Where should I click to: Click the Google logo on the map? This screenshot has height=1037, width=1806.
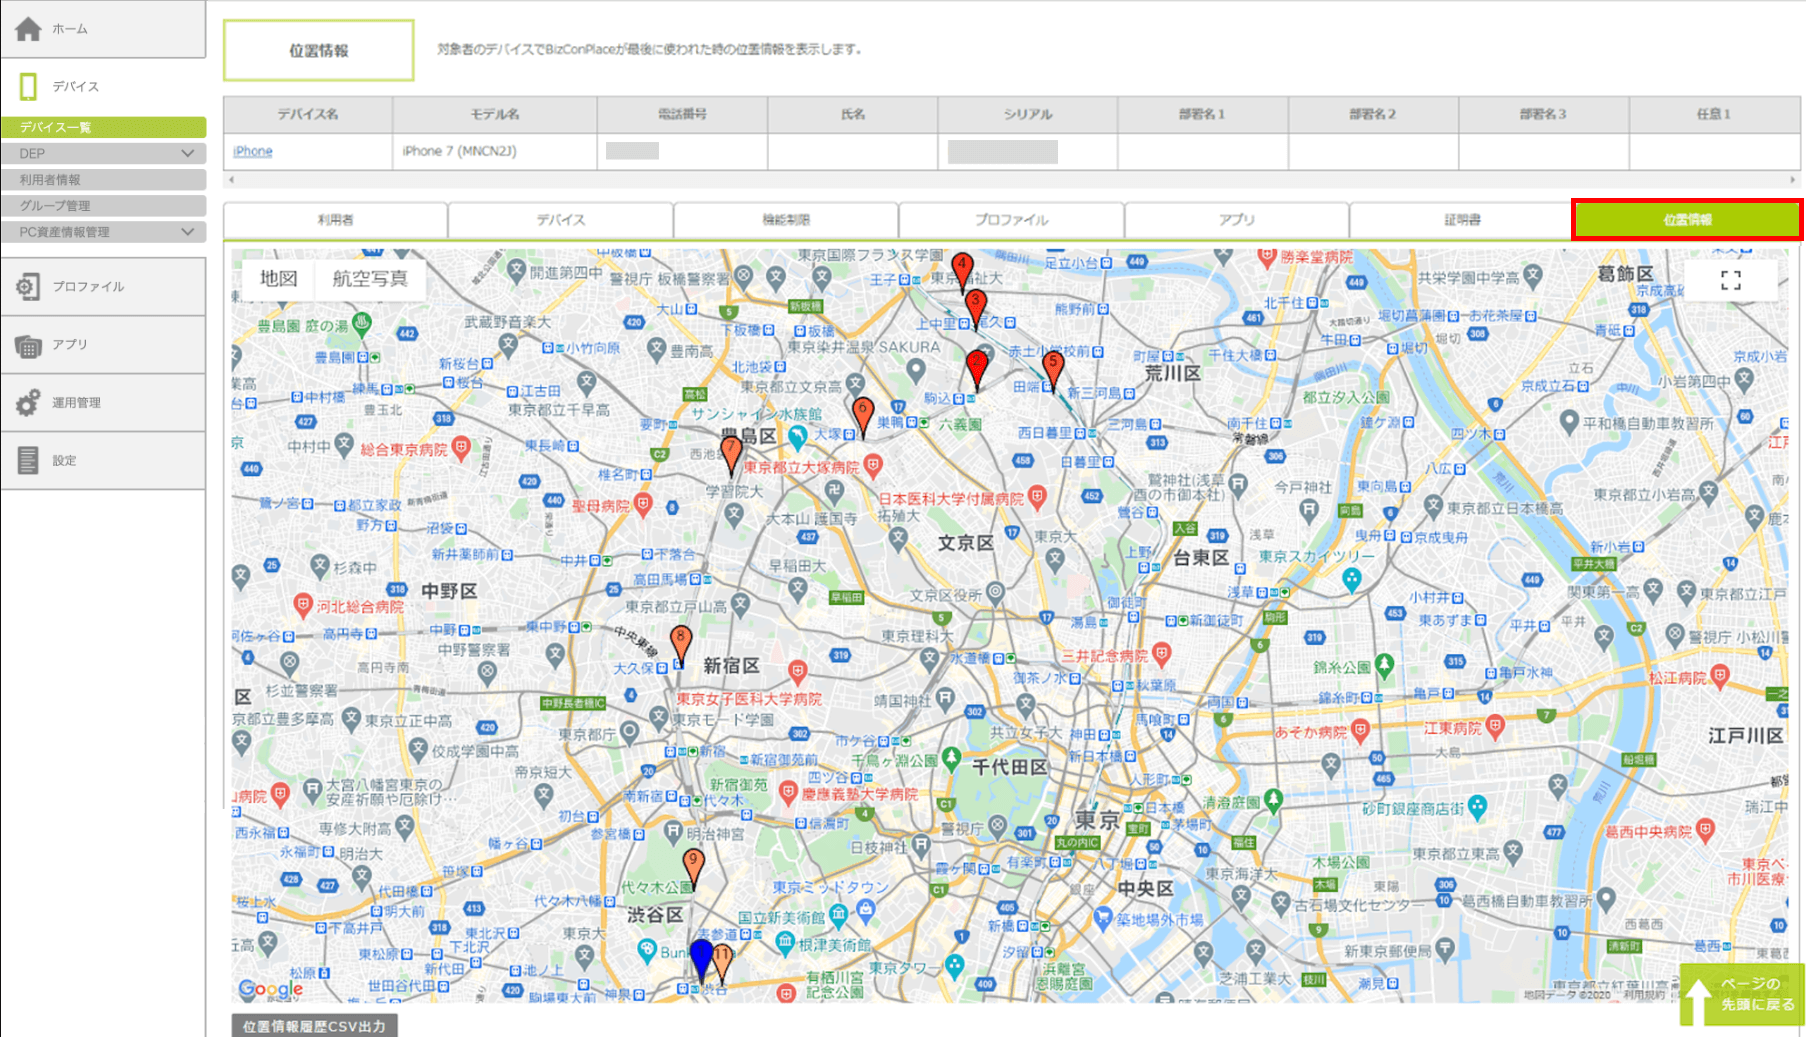[x=271, y=989]
